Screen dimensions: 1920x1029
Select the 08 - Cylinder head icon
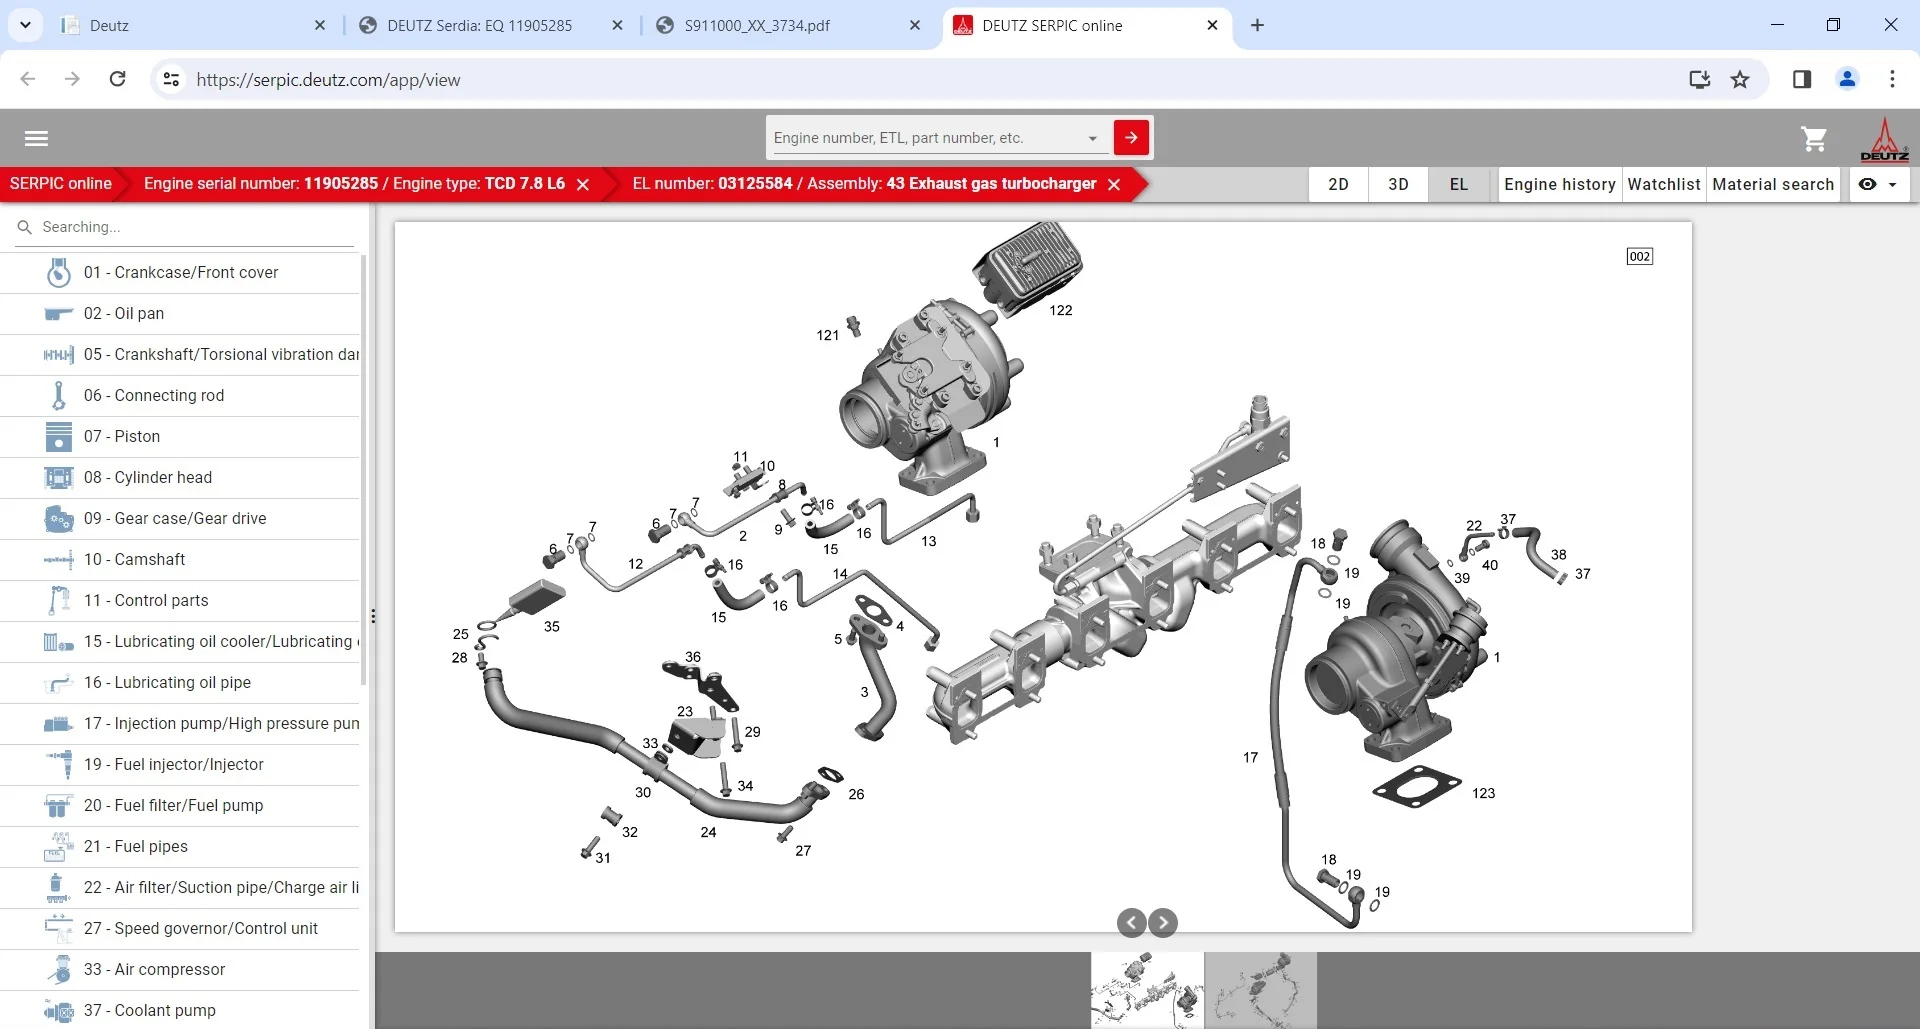58,477
